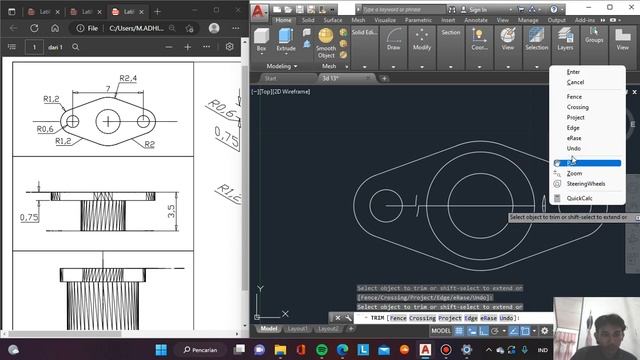Expand the Solid Editing panel arrow
The image size is (640, 360).
tap(364, 67)
